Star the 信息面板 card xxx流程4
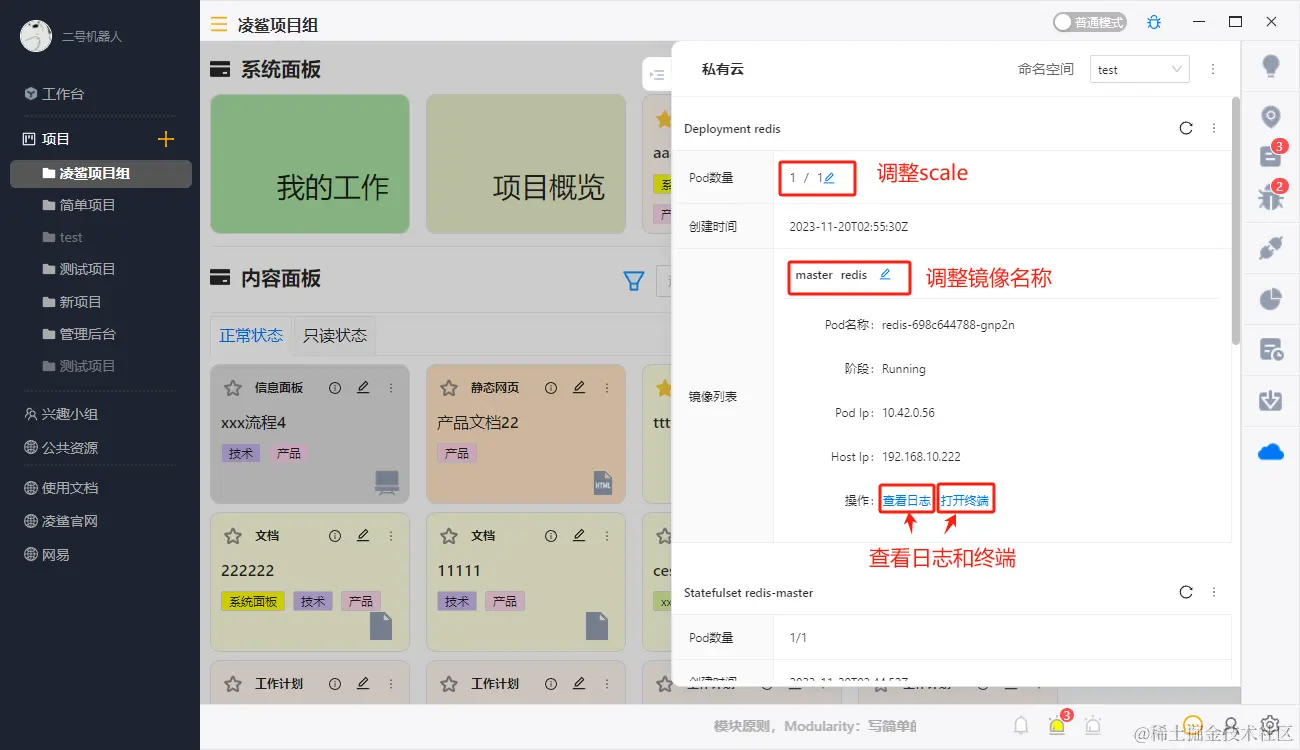The width and height of the screenshot is (1300, 750). click(233, 388)
